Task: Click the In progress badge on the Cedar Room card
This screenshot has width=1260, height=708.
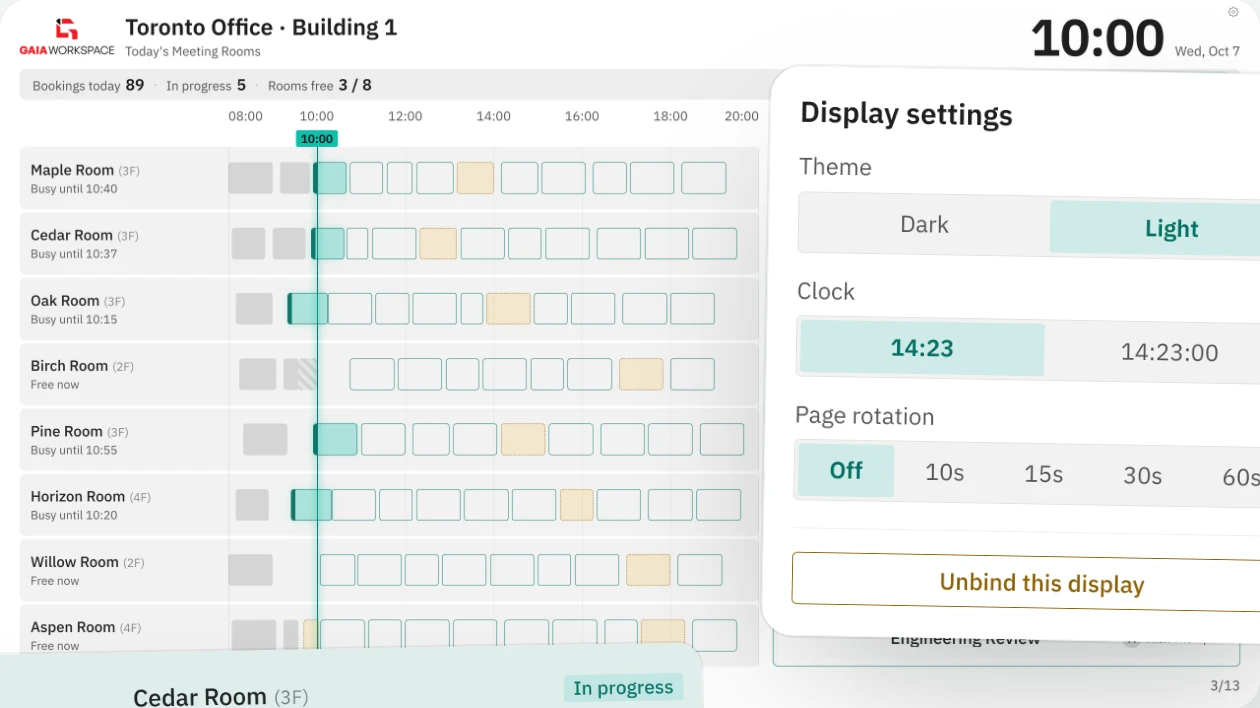Action: coord(623,687)
